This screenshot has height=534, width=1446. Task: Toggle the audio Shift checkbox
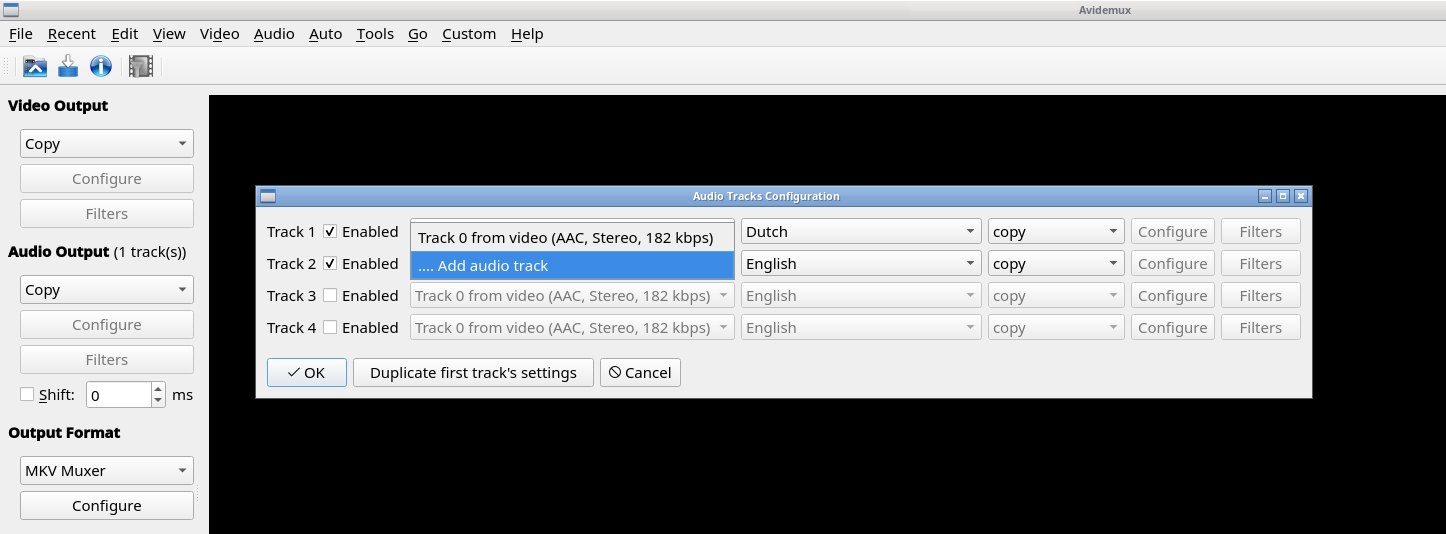coord(27,395)
